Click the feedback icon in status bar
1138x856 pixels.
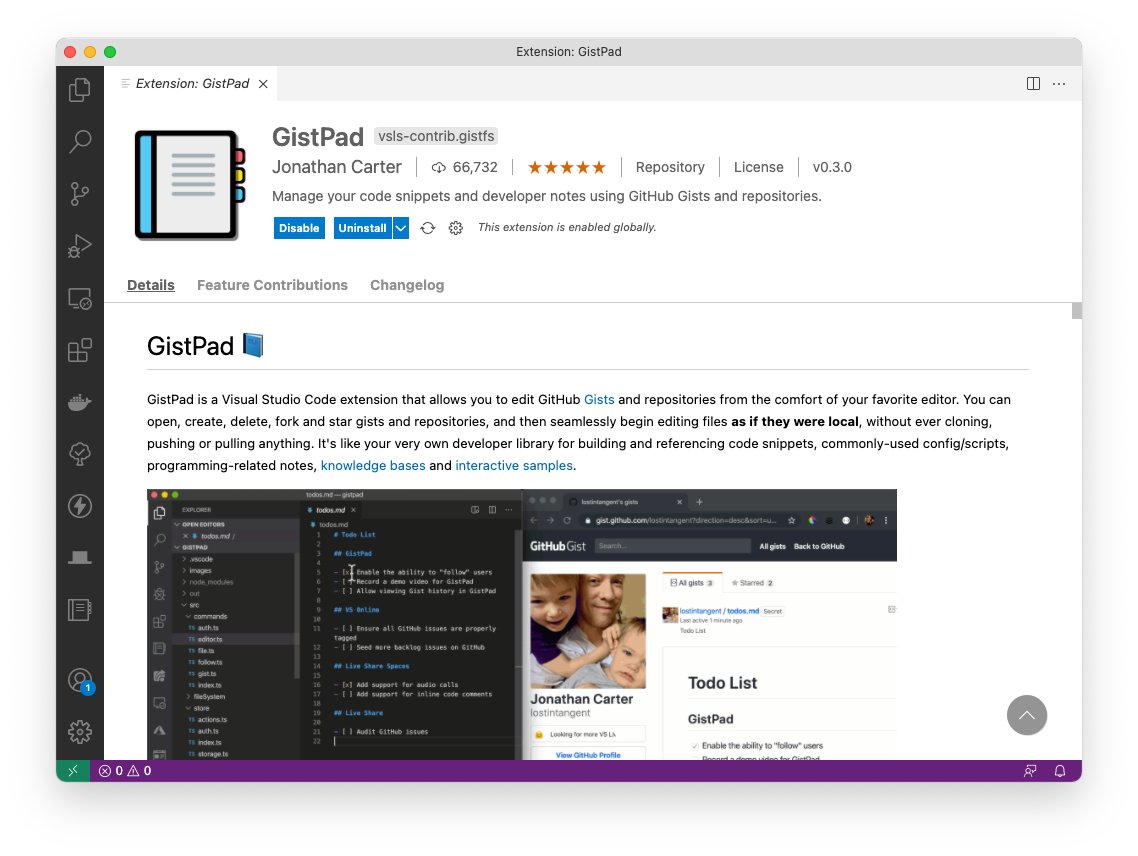tap(1030, 771)
